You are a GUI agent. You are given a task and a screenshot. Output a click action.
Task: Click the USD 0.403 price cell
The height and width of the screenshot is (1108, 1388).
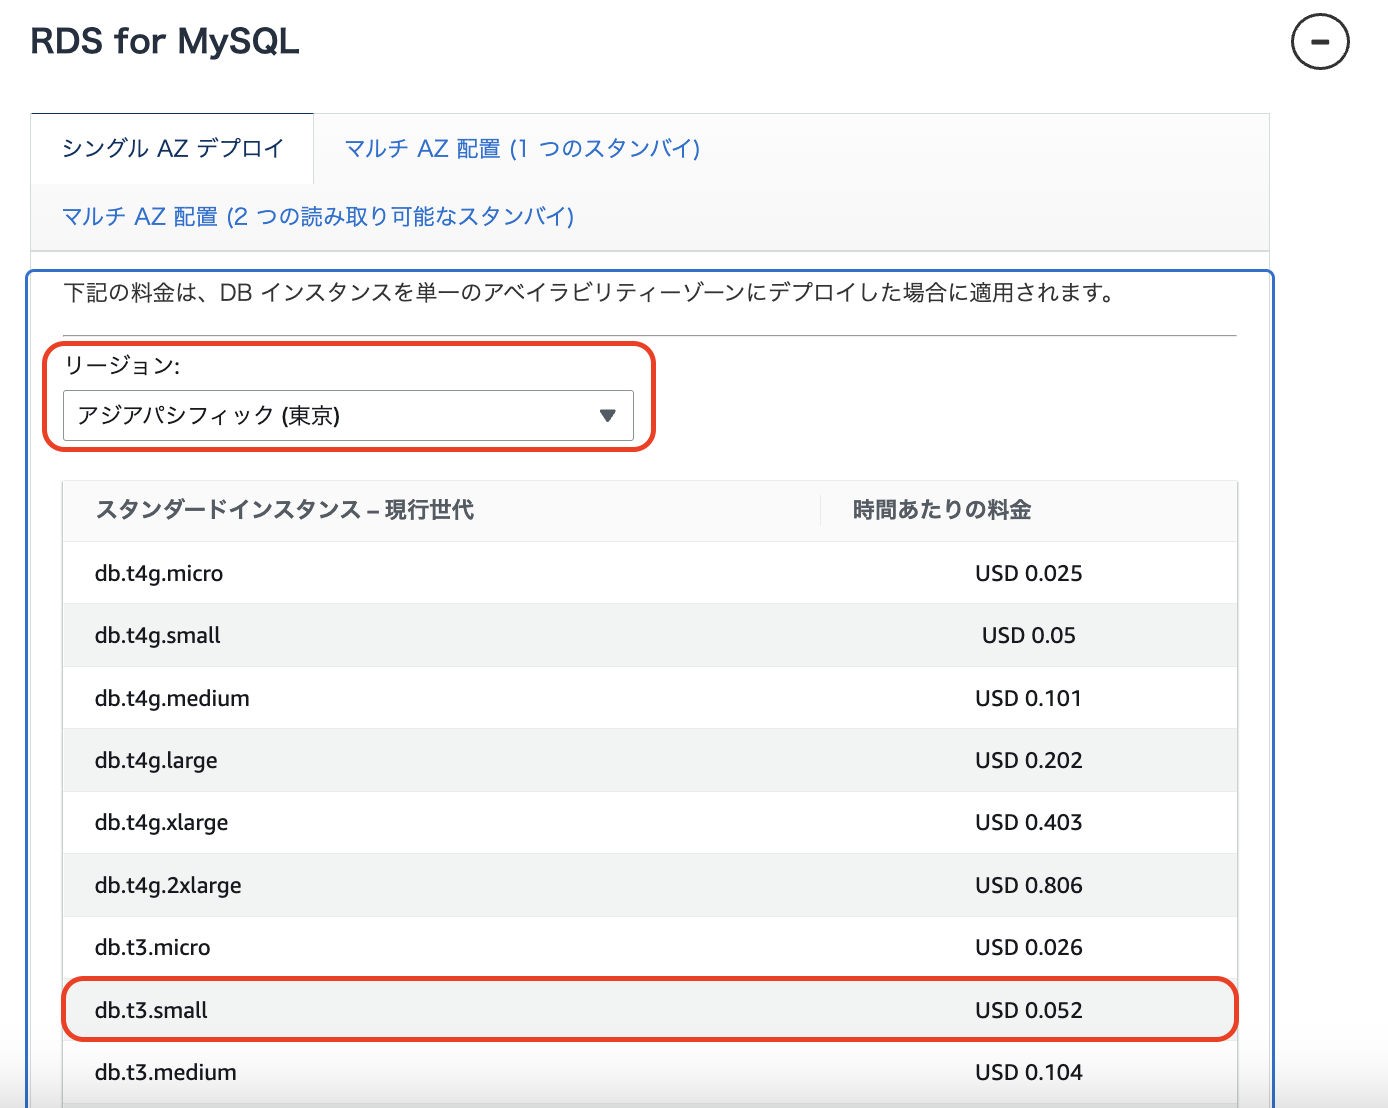pyautogui.click(x=1029, y=822)
